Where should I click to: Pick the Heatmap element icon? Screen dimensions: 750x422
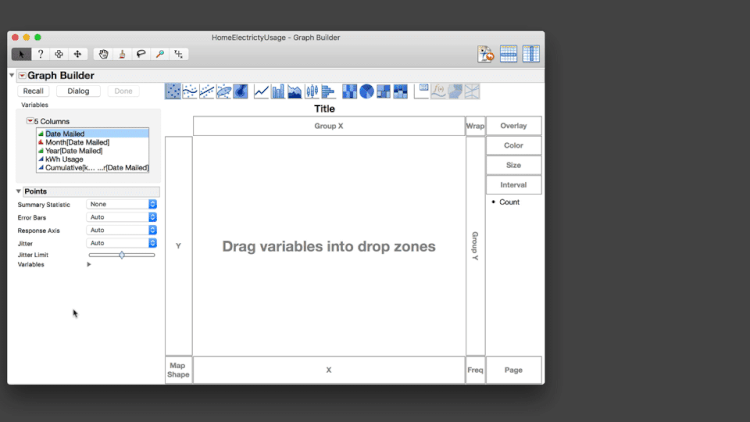(350, 91)
